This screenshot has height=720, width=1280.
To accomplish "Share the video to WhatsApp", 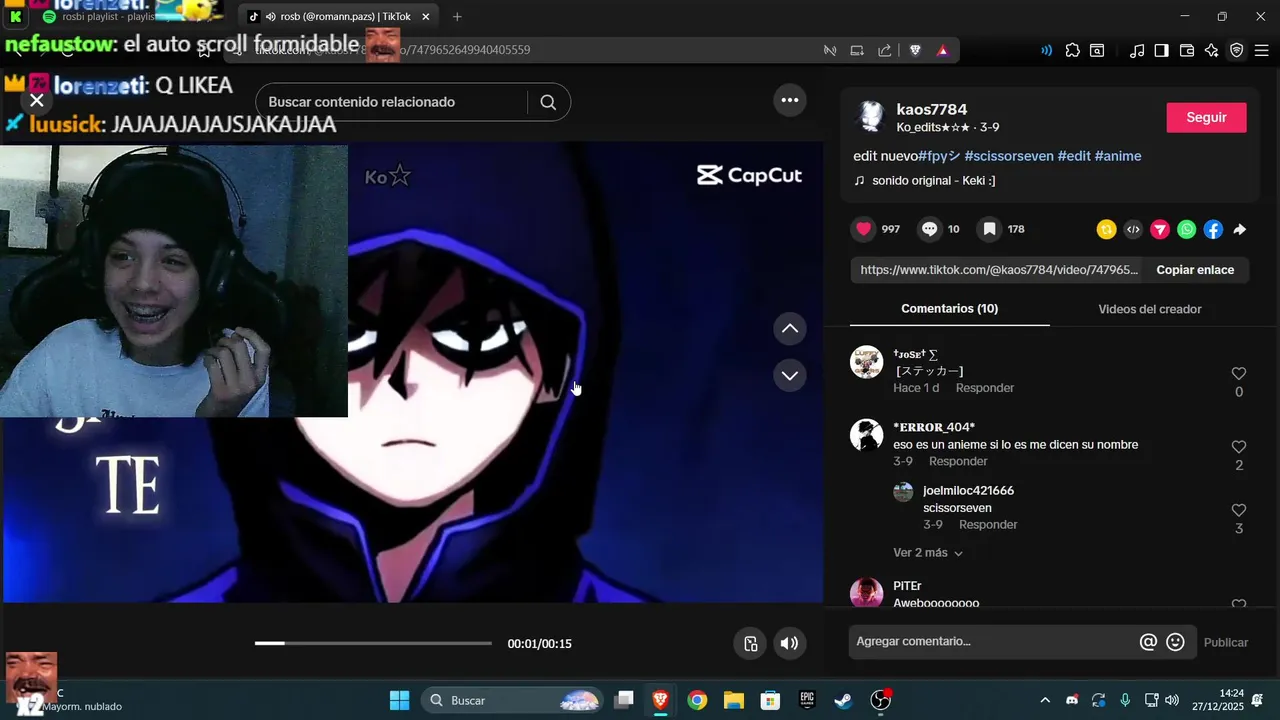I will [x=1186, y=230].
